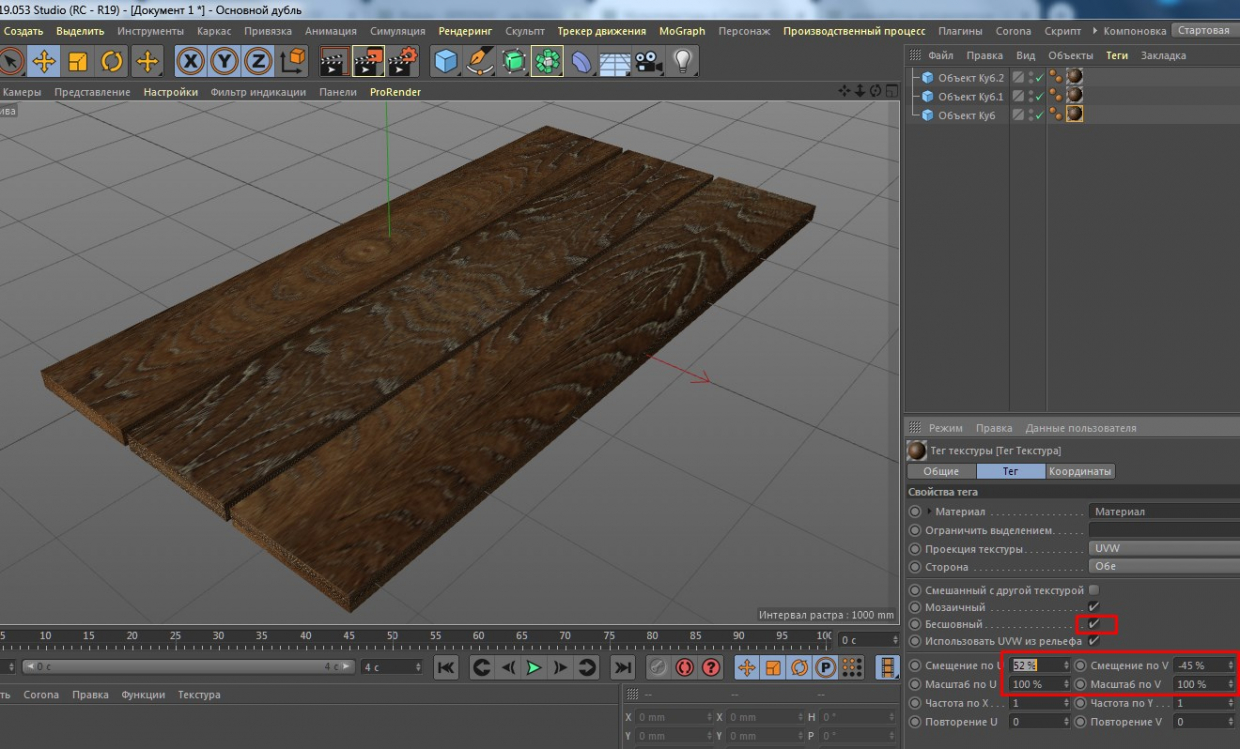Jump to the end of animation

623,667
